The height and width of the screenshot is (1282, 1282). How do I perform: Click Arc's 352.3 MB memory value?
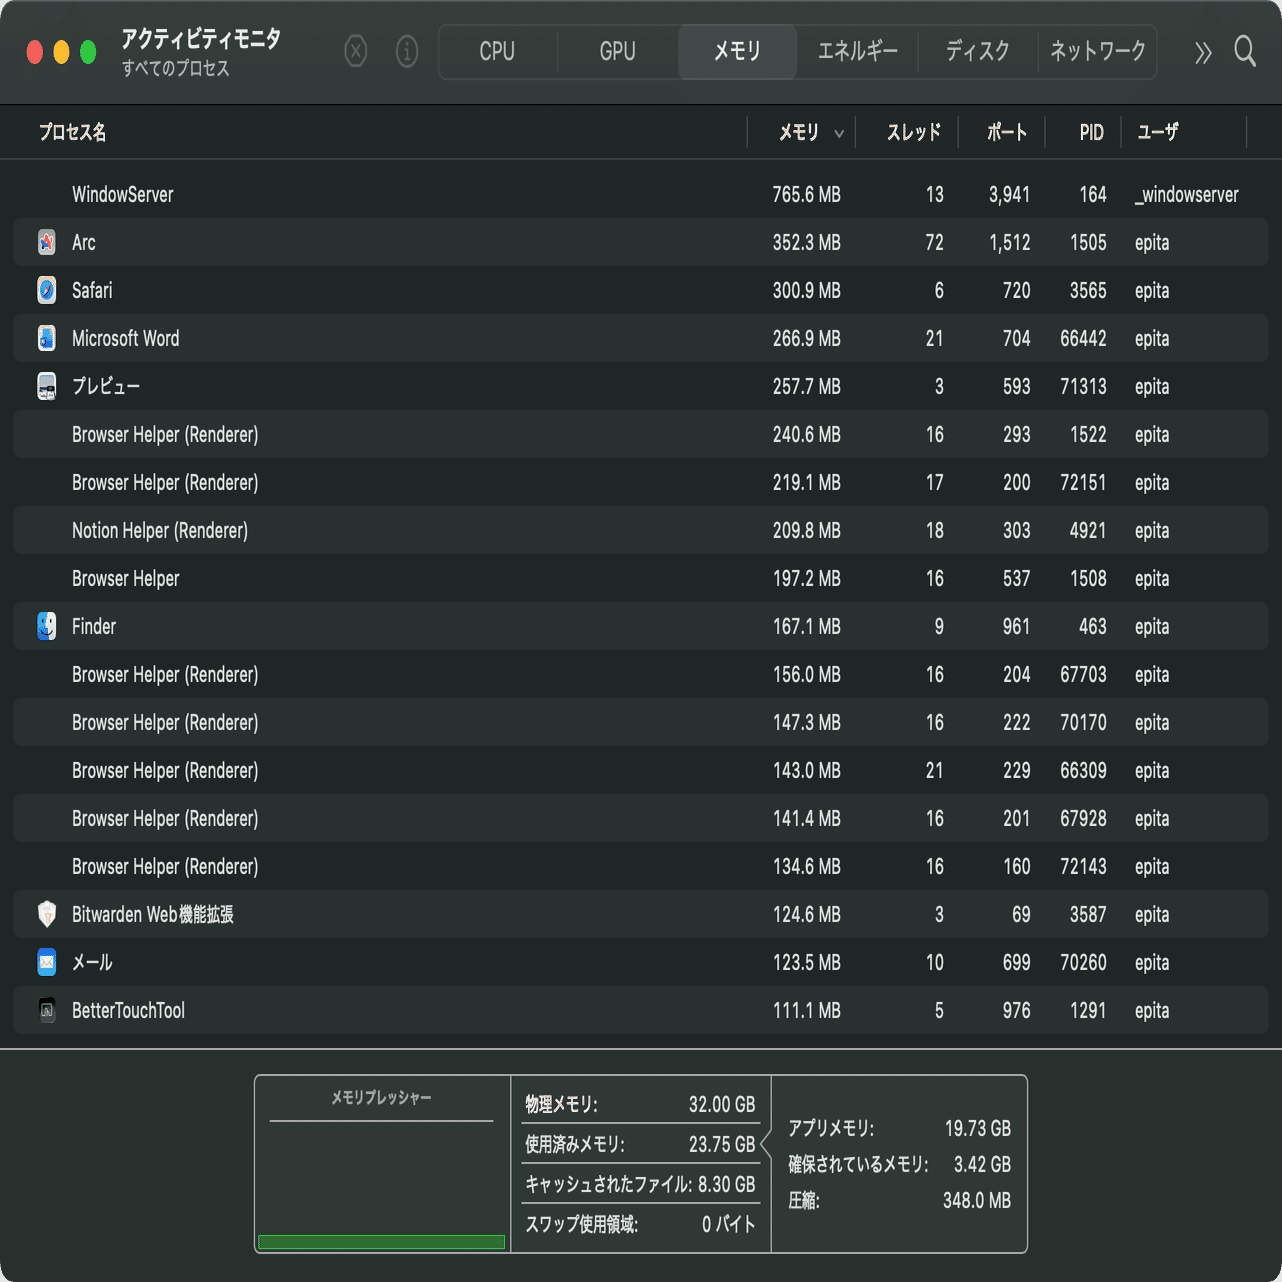pos(806,242)
